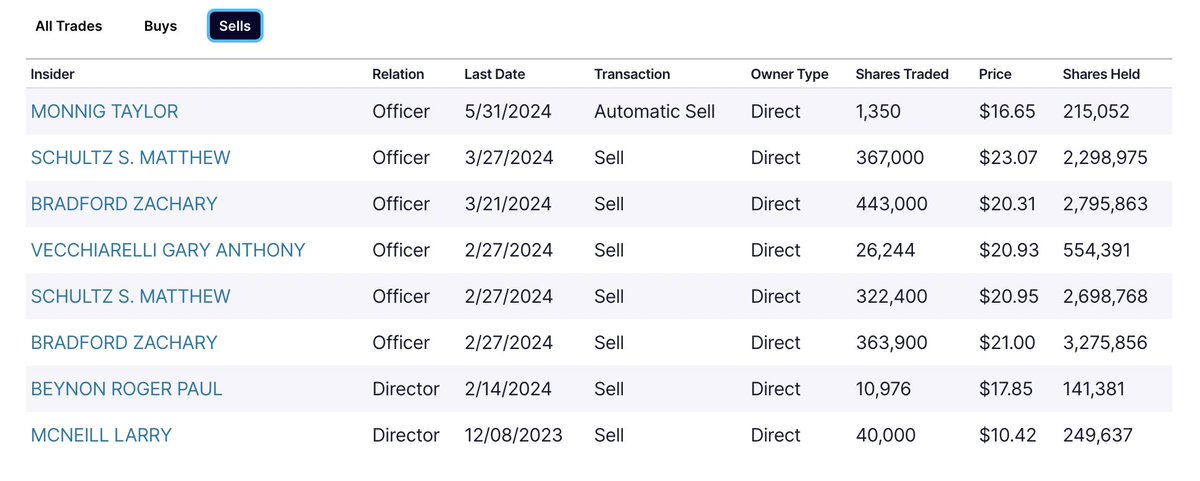Open the MONNIG TAYLOR insider link
Image resolution: width=1200 pixels, height=481 pixels.
(104, 111)
